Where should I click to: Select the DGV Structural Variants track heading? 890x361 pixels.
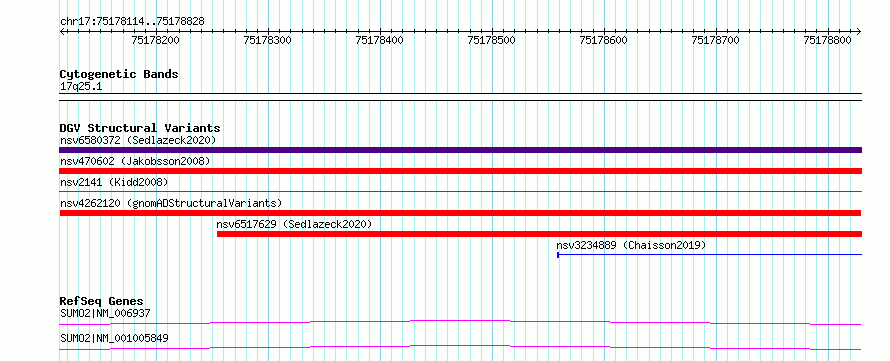click(x=140, y=128)
